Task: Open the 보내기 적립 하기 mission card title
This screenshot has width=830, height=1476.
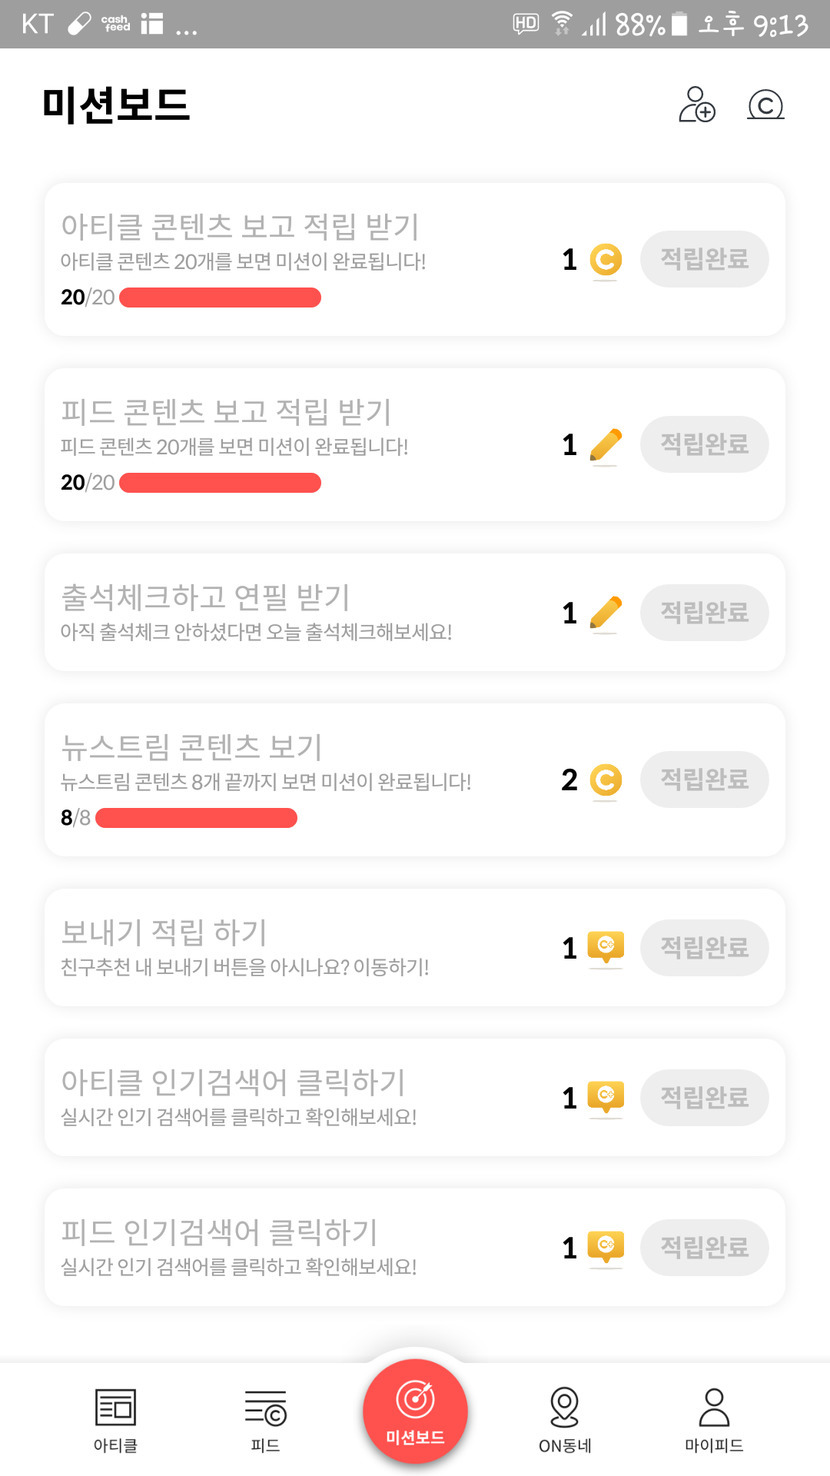Action: coord(164,932)
